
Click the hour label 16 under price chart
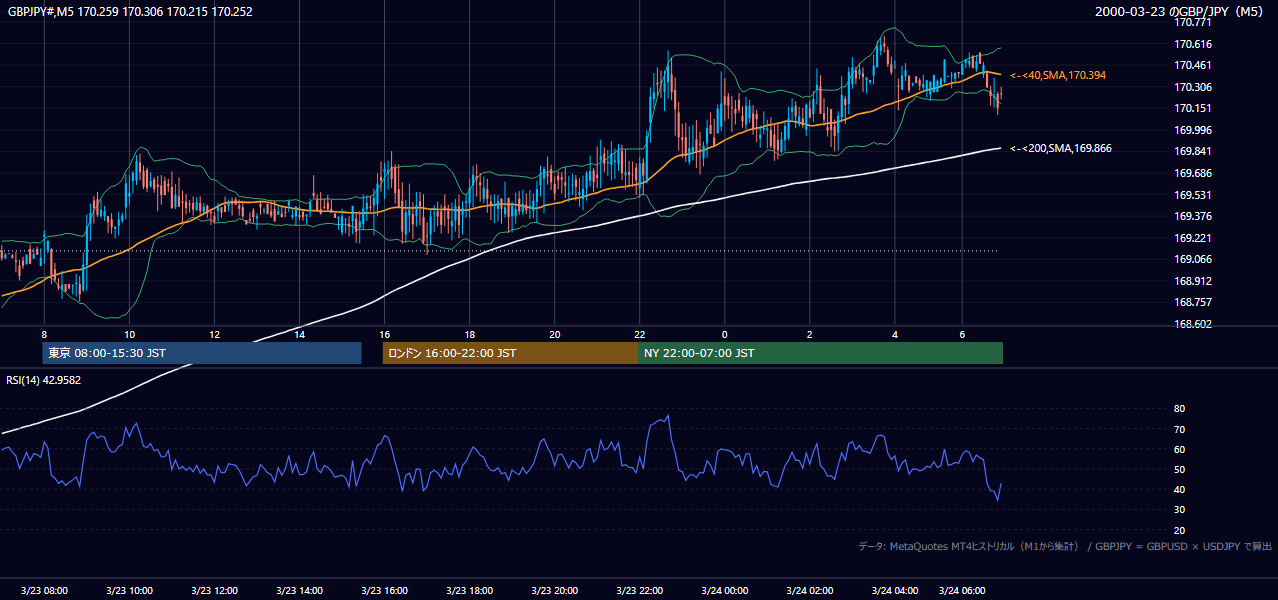[x=384, y=334]
